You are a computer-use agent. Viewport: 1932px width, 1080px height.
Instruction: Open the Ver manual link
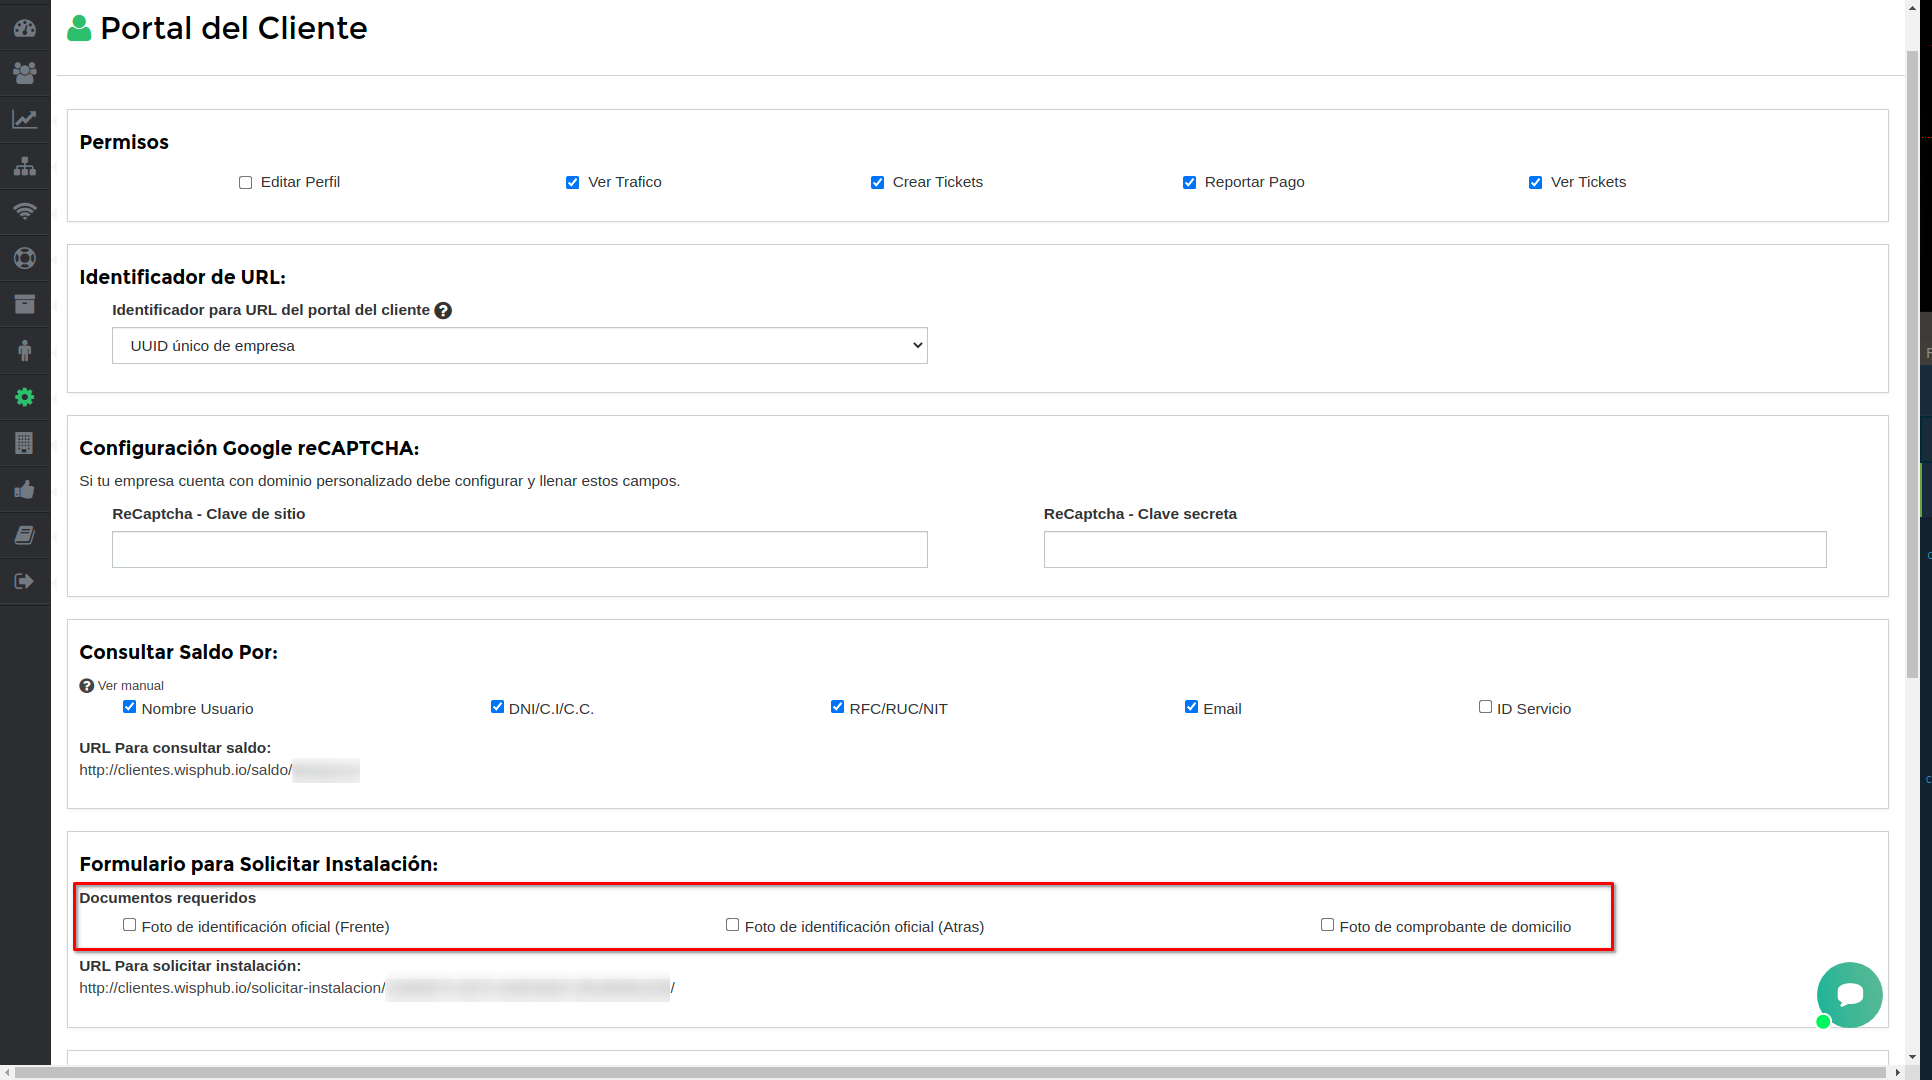tap(130, 686)
